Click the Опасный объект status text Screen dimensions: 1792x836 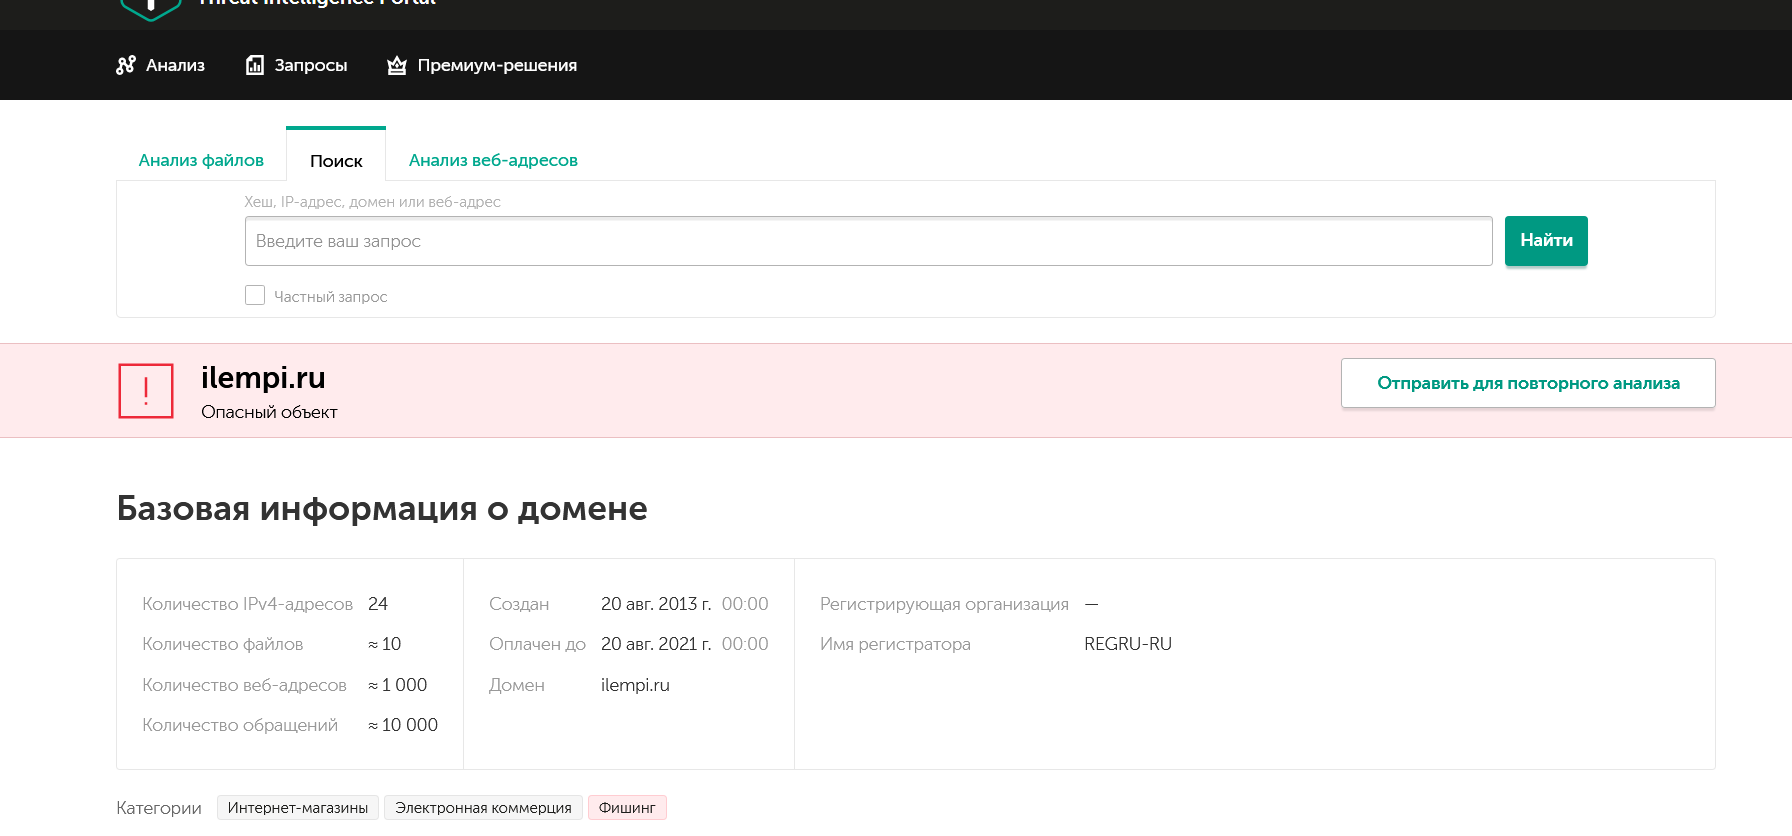pyautogui.click(x=269, y=412)
